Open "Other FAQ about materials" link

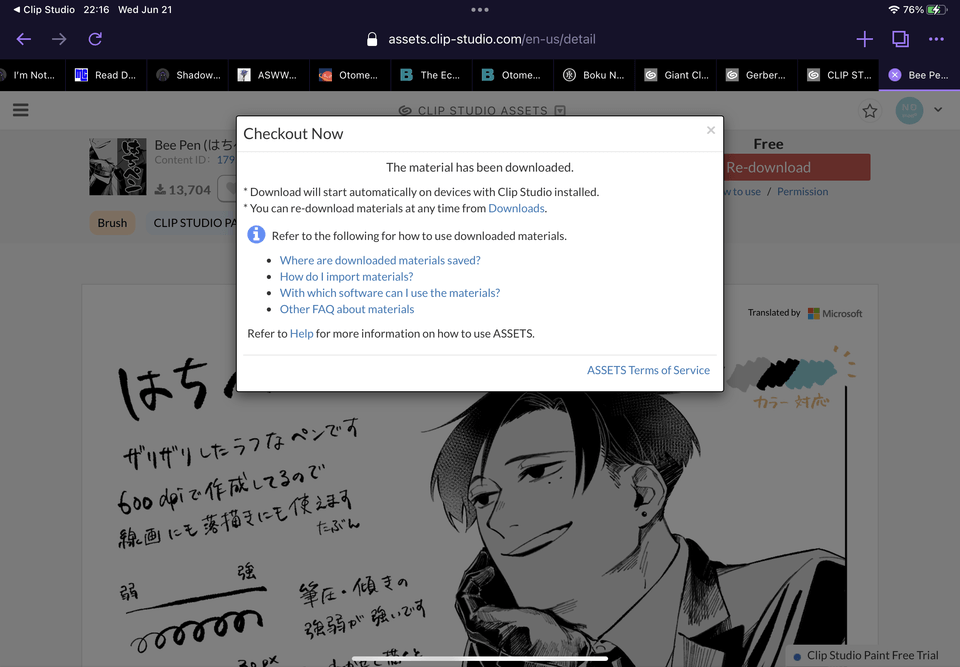coord(347,309)
